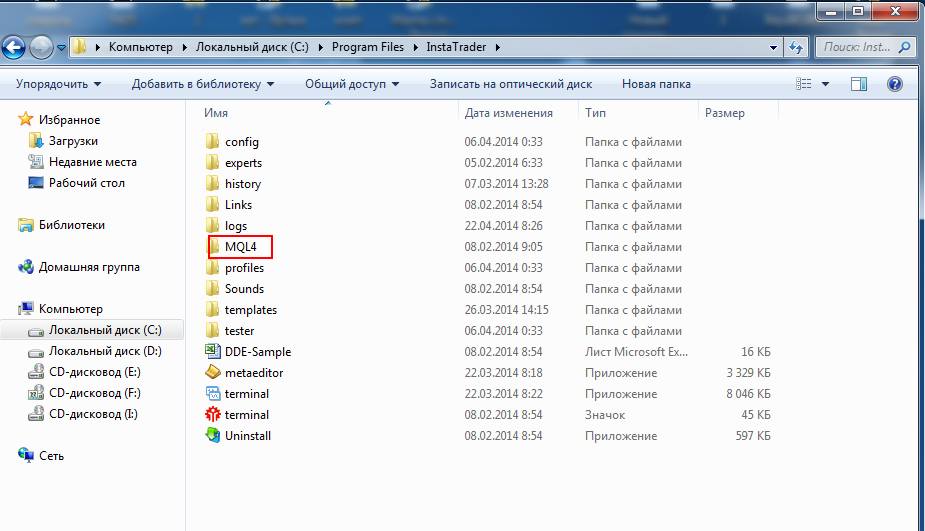The height and width of the screenshot is (531, 925).
Task: Click Лист Microsoft Ex... type cell
Action: point(636,352)
